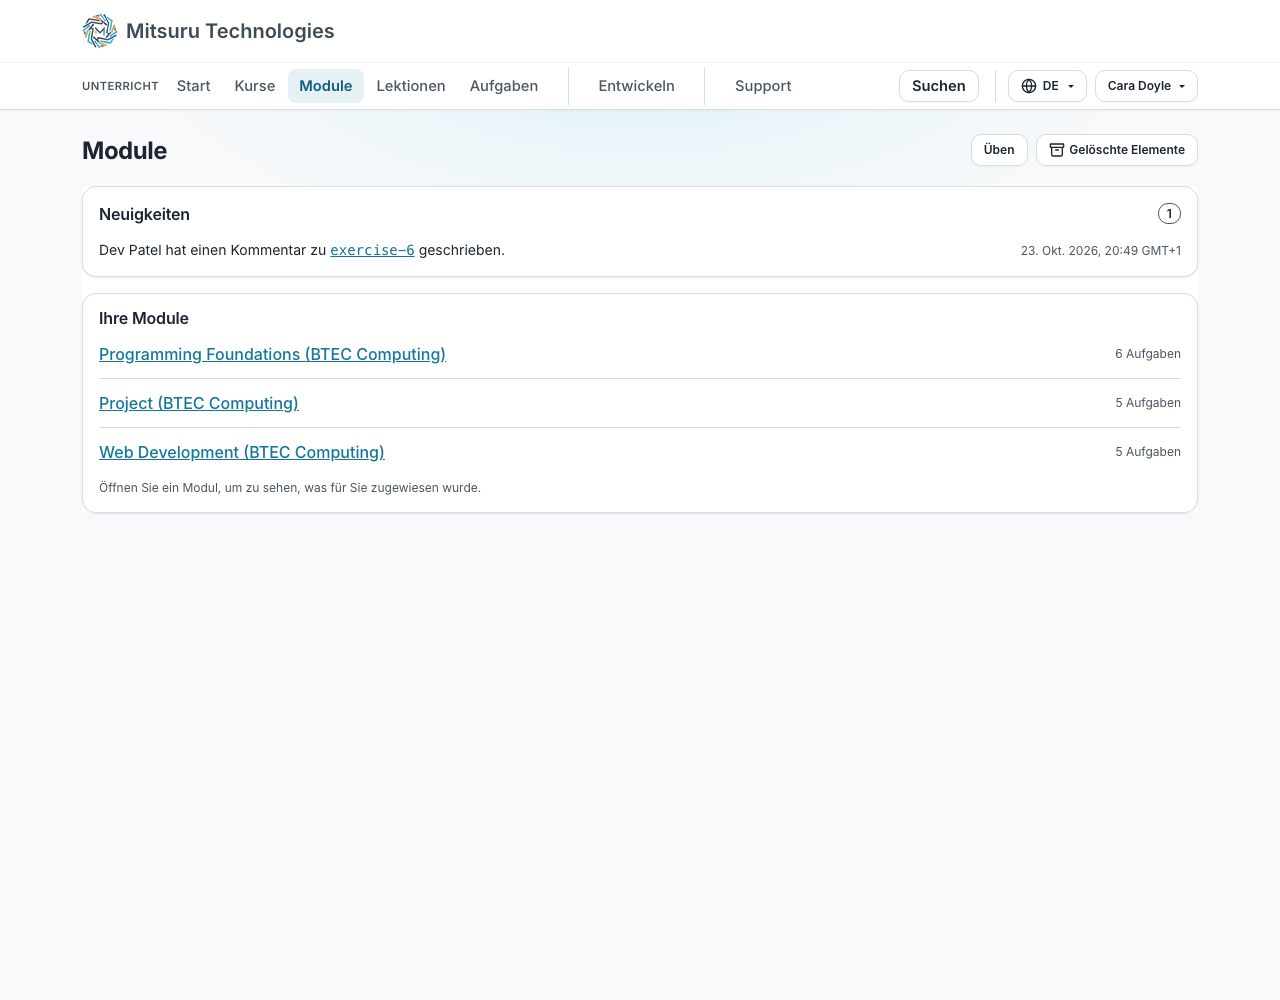The height and width of the screenshot is (1000, 1280).
Task: Open the Project (BTEC Computing) module
Action: click(x=199, y=403)
